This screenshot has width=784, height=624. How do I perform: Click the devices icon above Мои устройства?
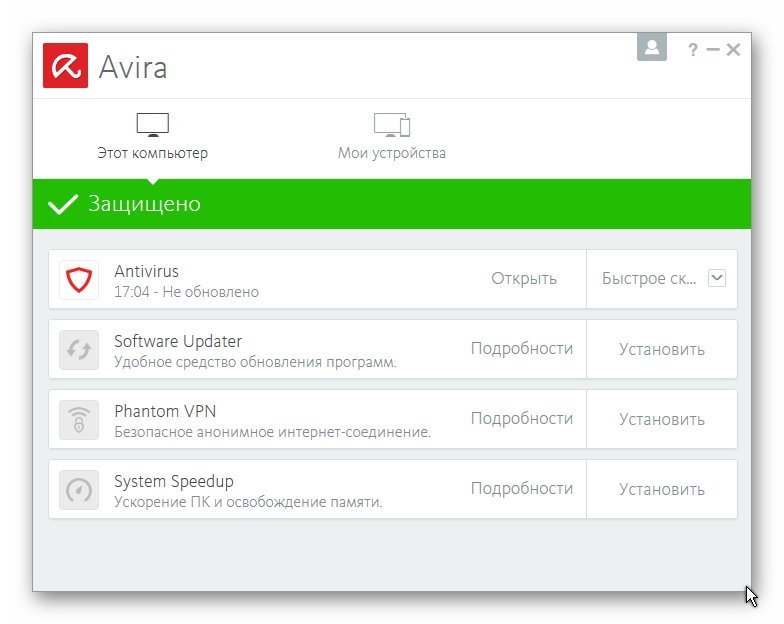[x=391, y=125]
